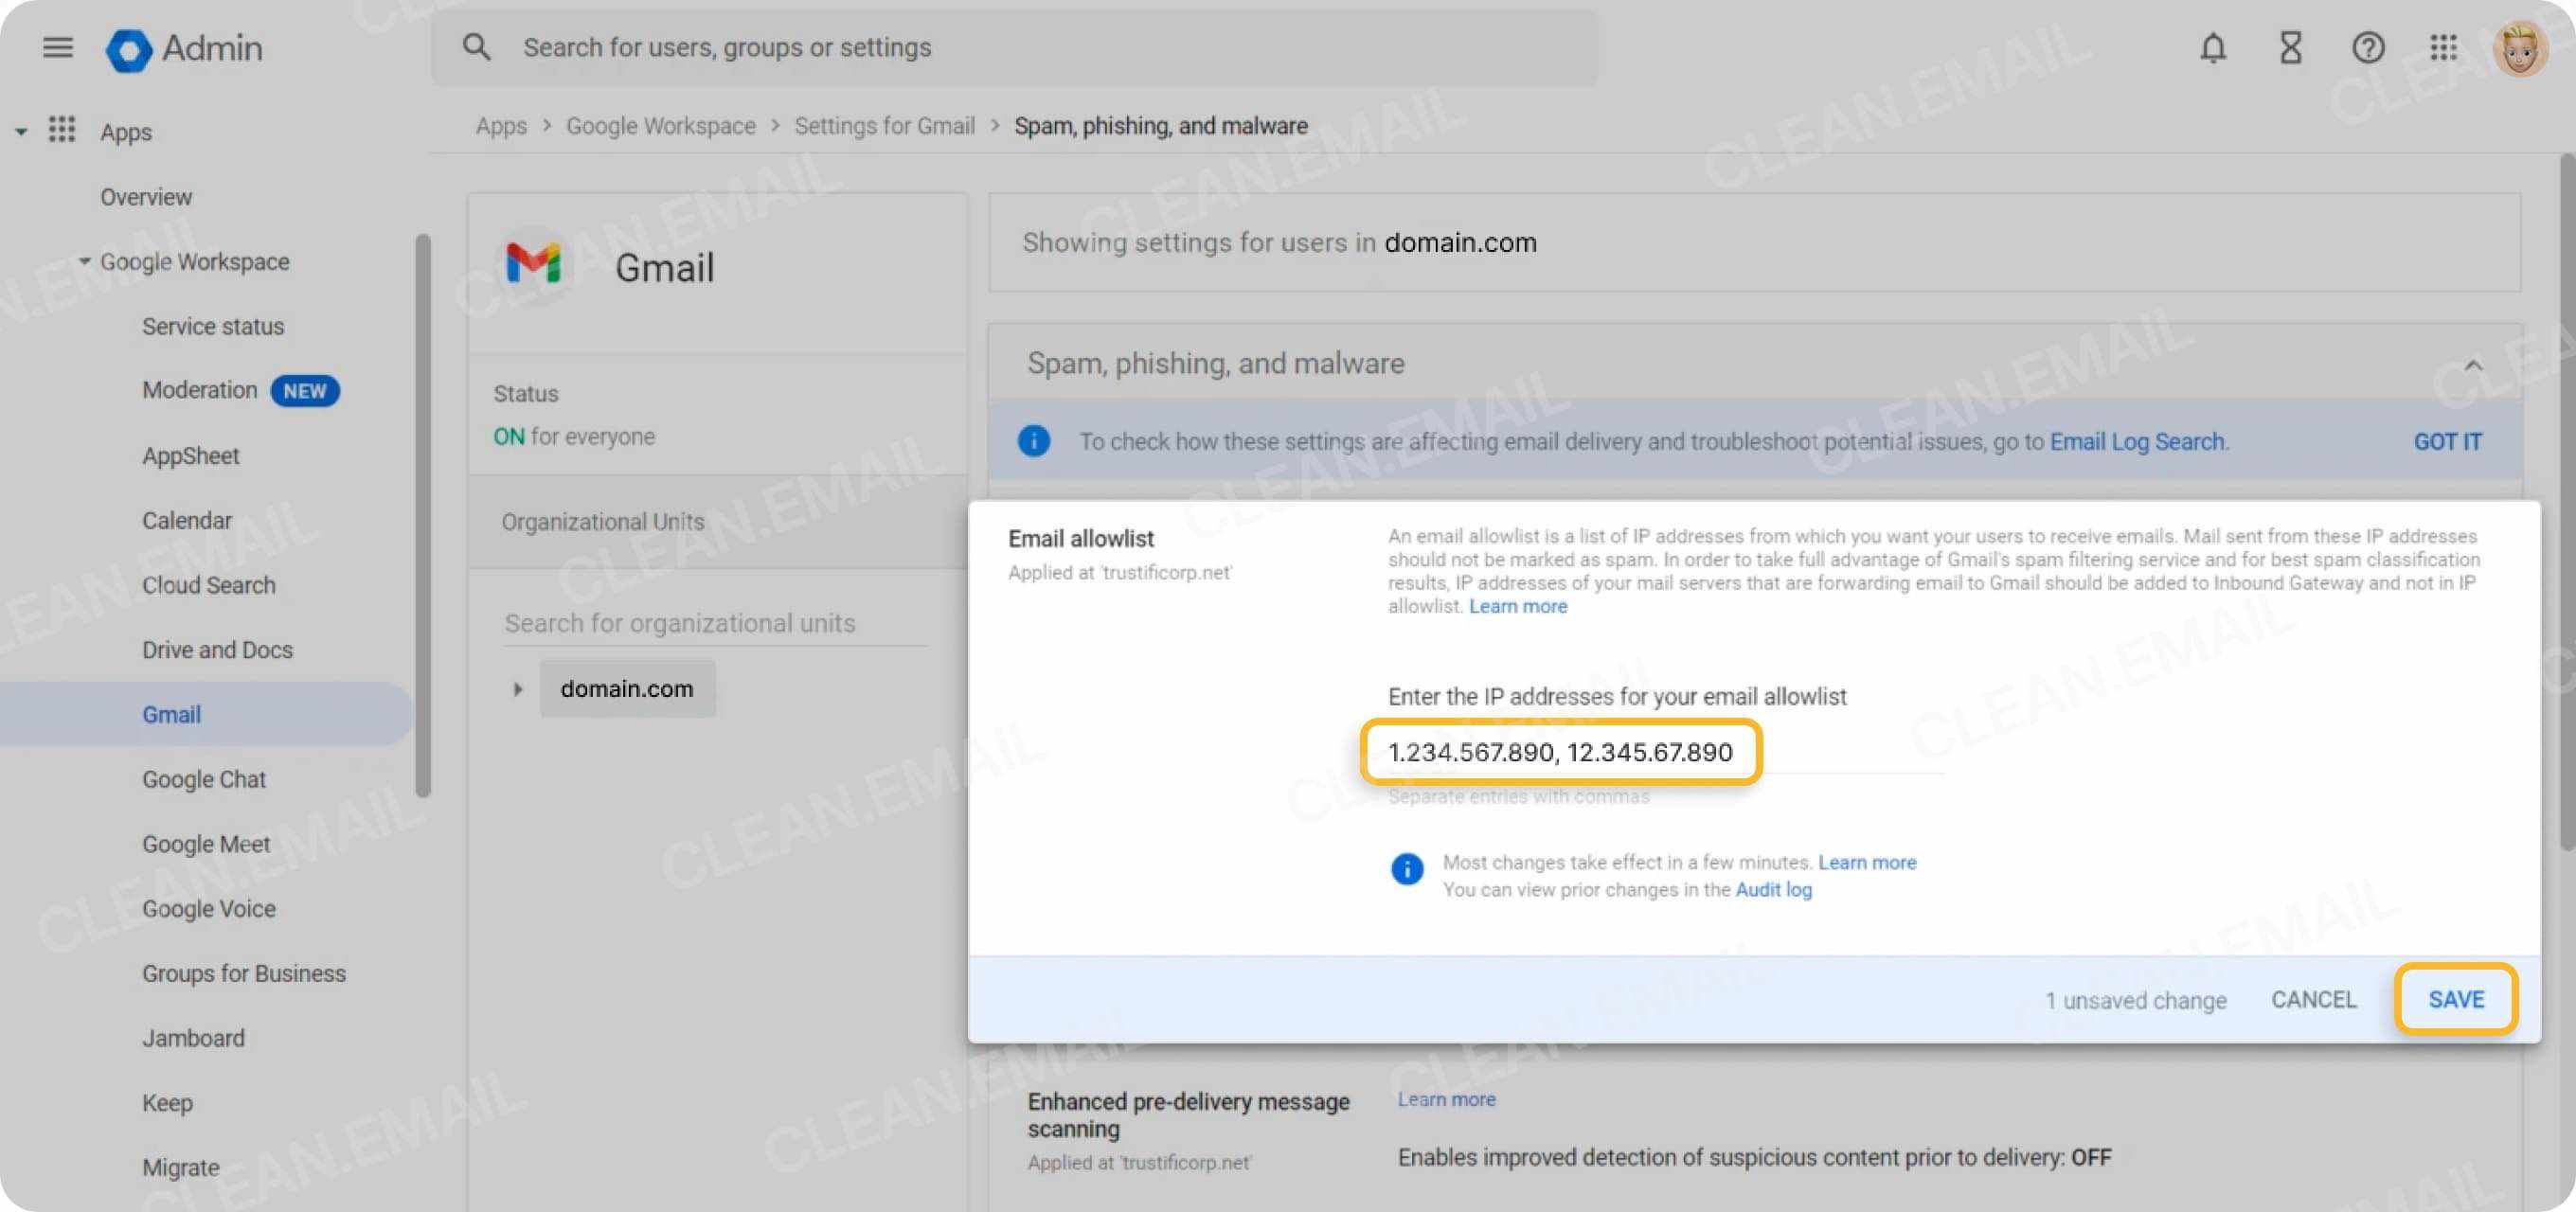
Task: Cancel the unsaved allowlist change
Action: tap(2313, 998)
